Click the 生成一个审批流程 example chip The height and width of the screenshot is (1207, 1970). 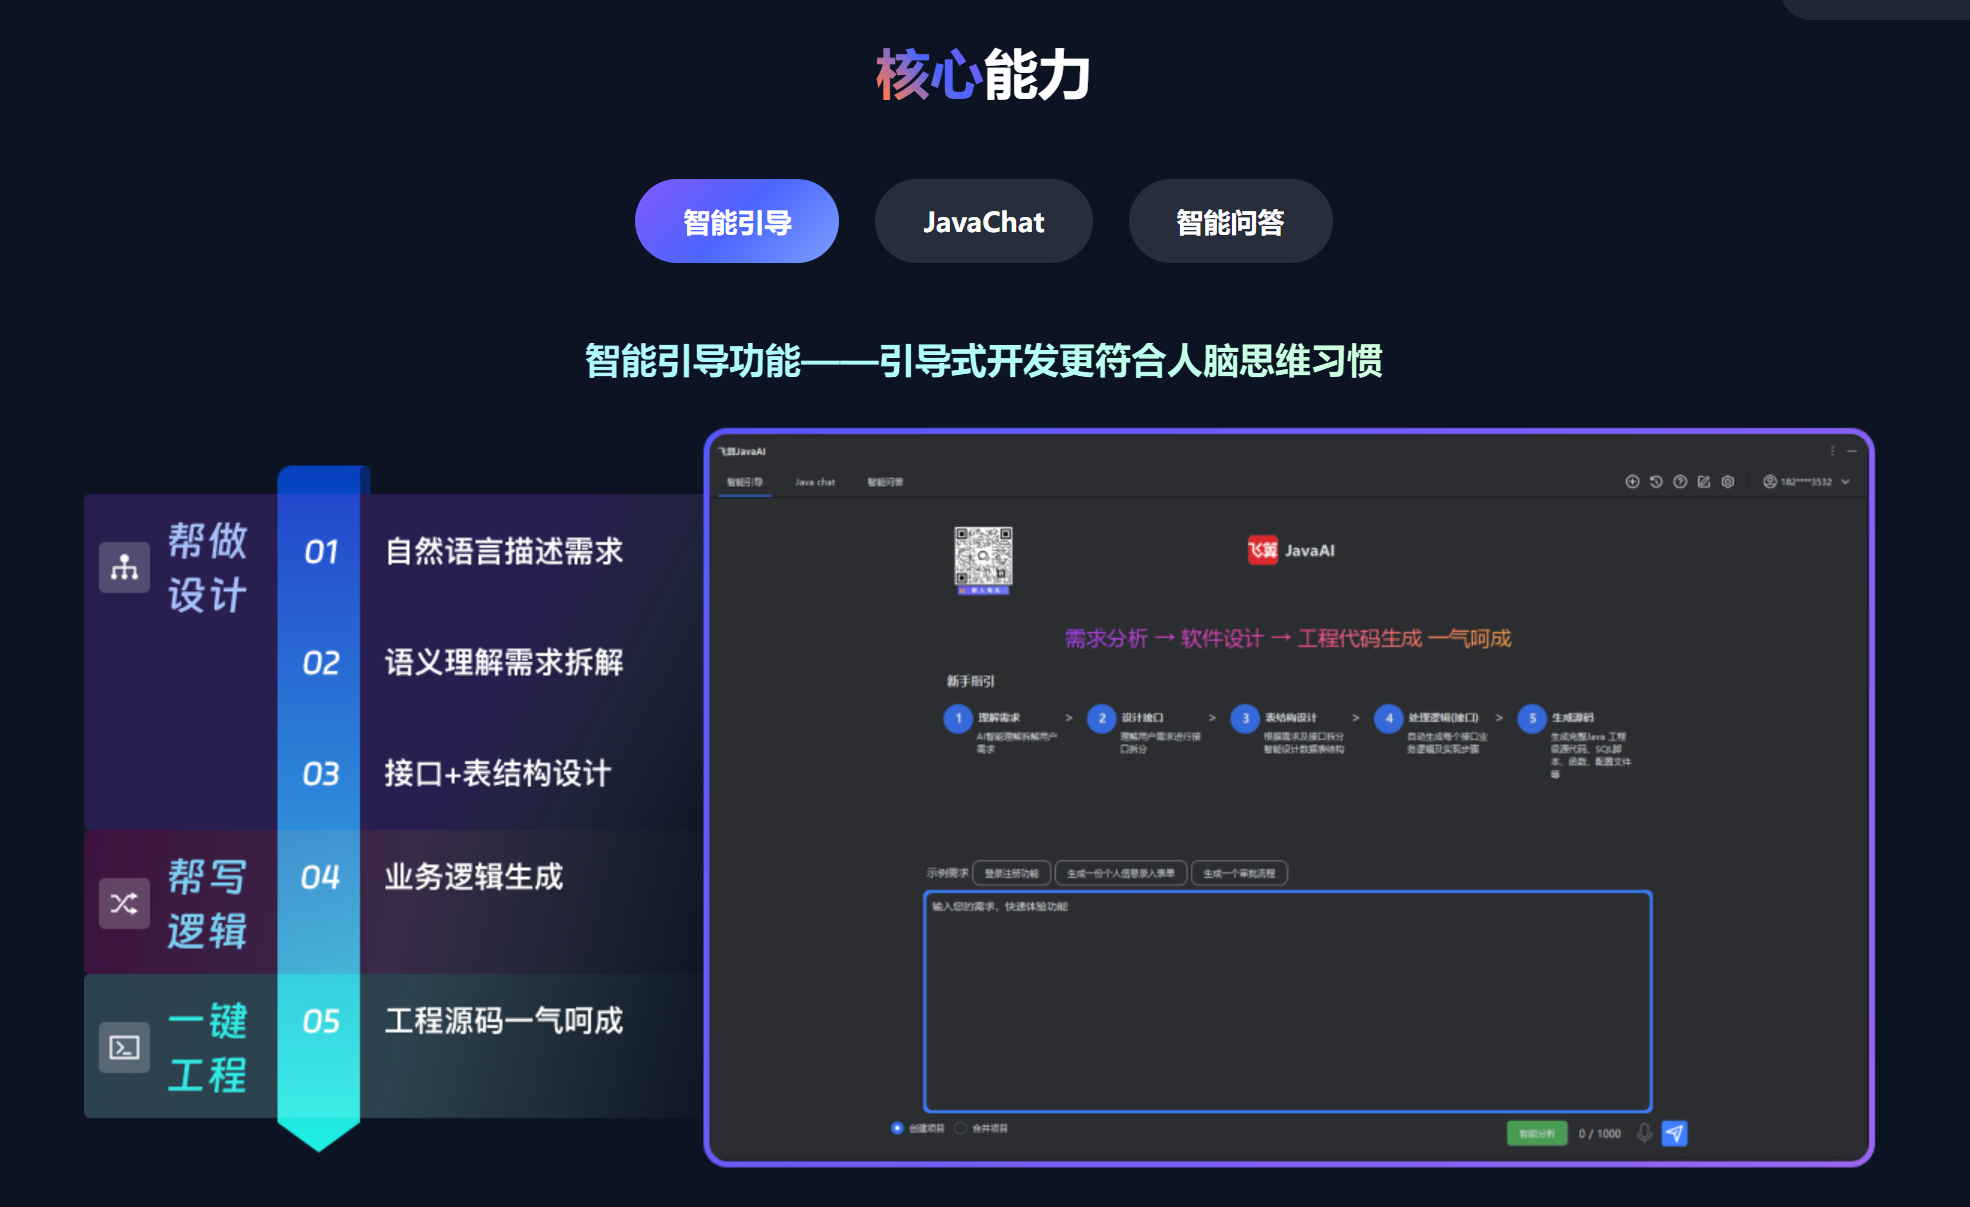click(x=1239, y=873)
